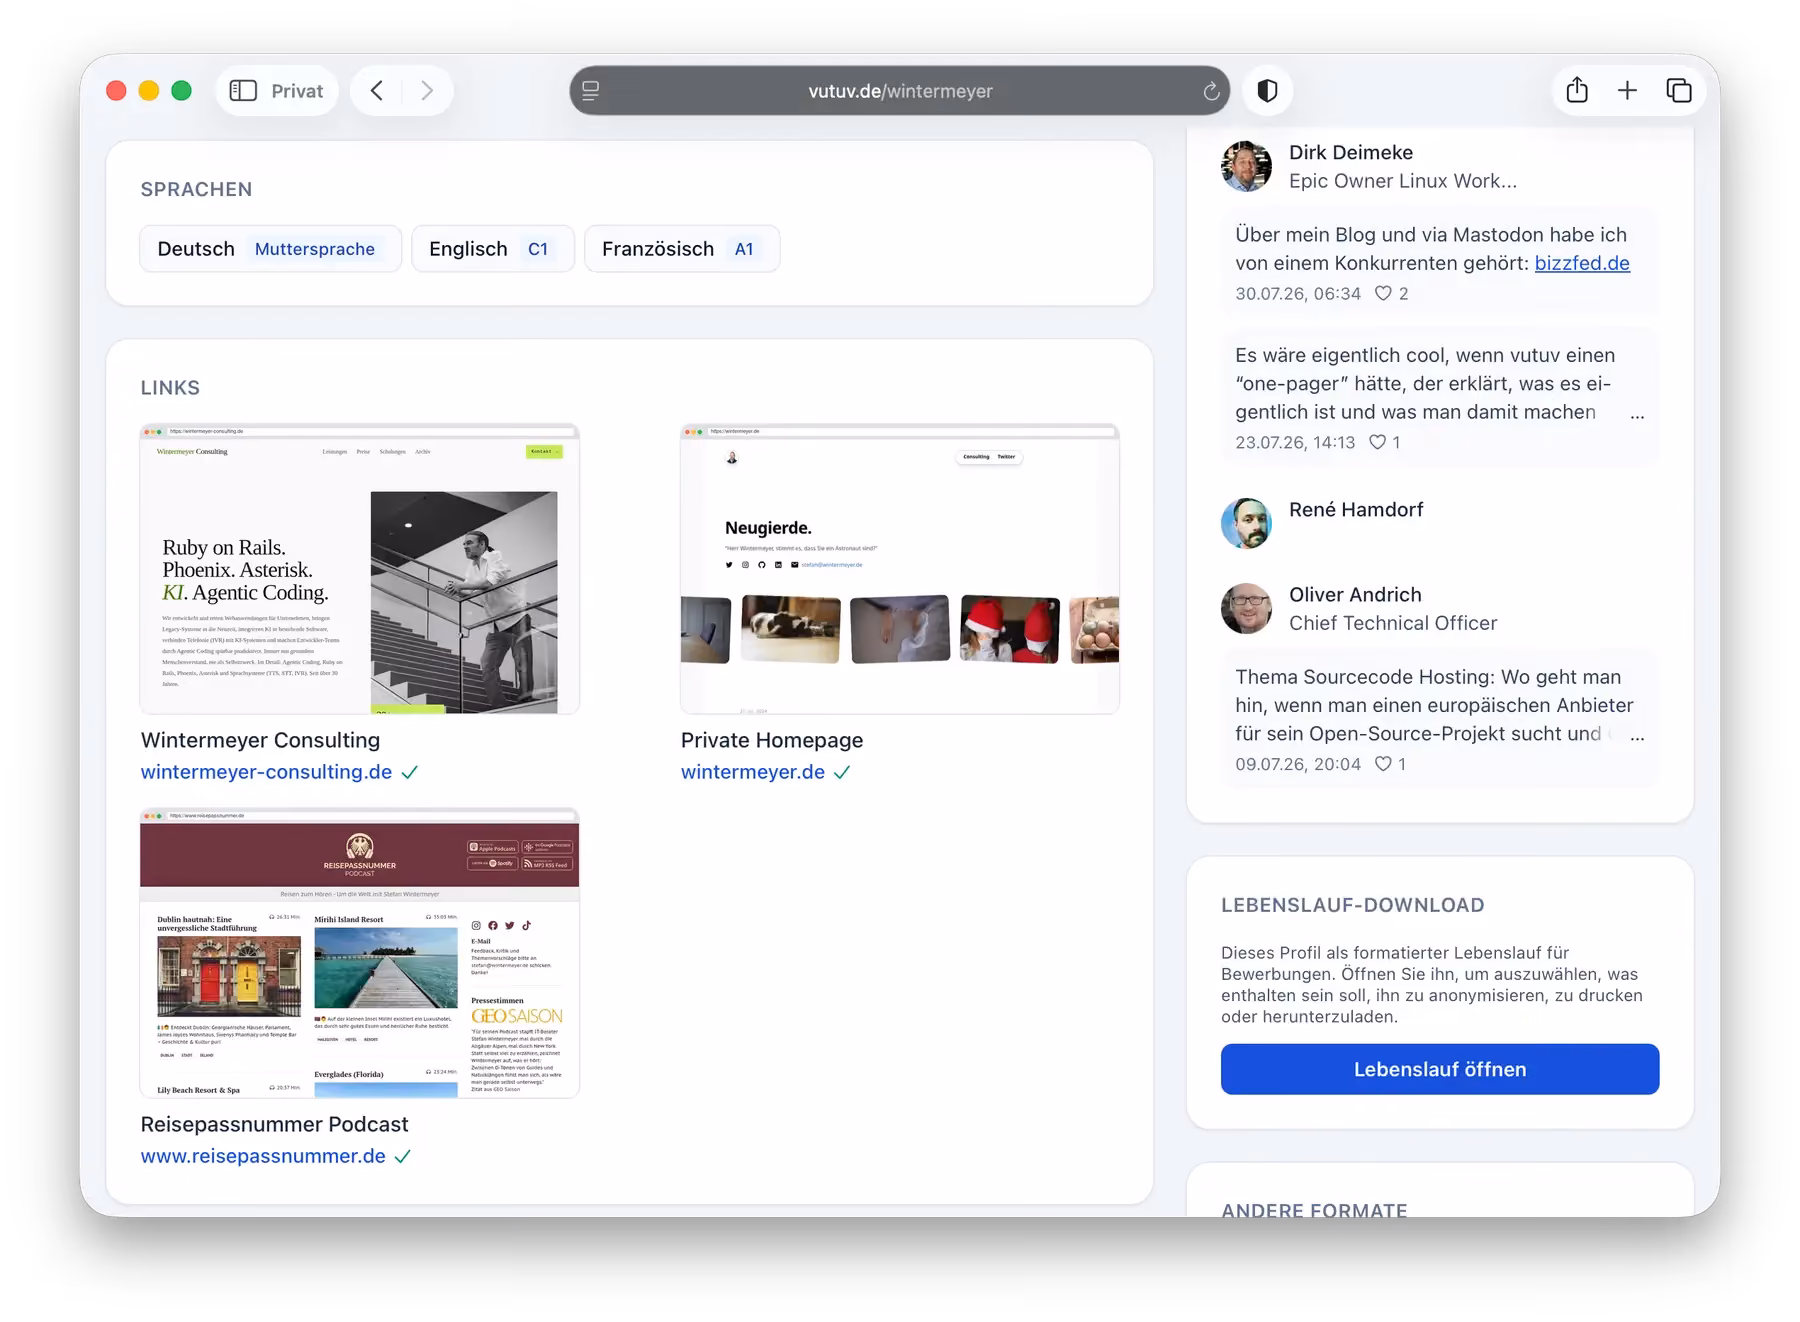Toggle the Safari sidebar icon
This screenshot has height=1322, width=1800.
point(243,91)
